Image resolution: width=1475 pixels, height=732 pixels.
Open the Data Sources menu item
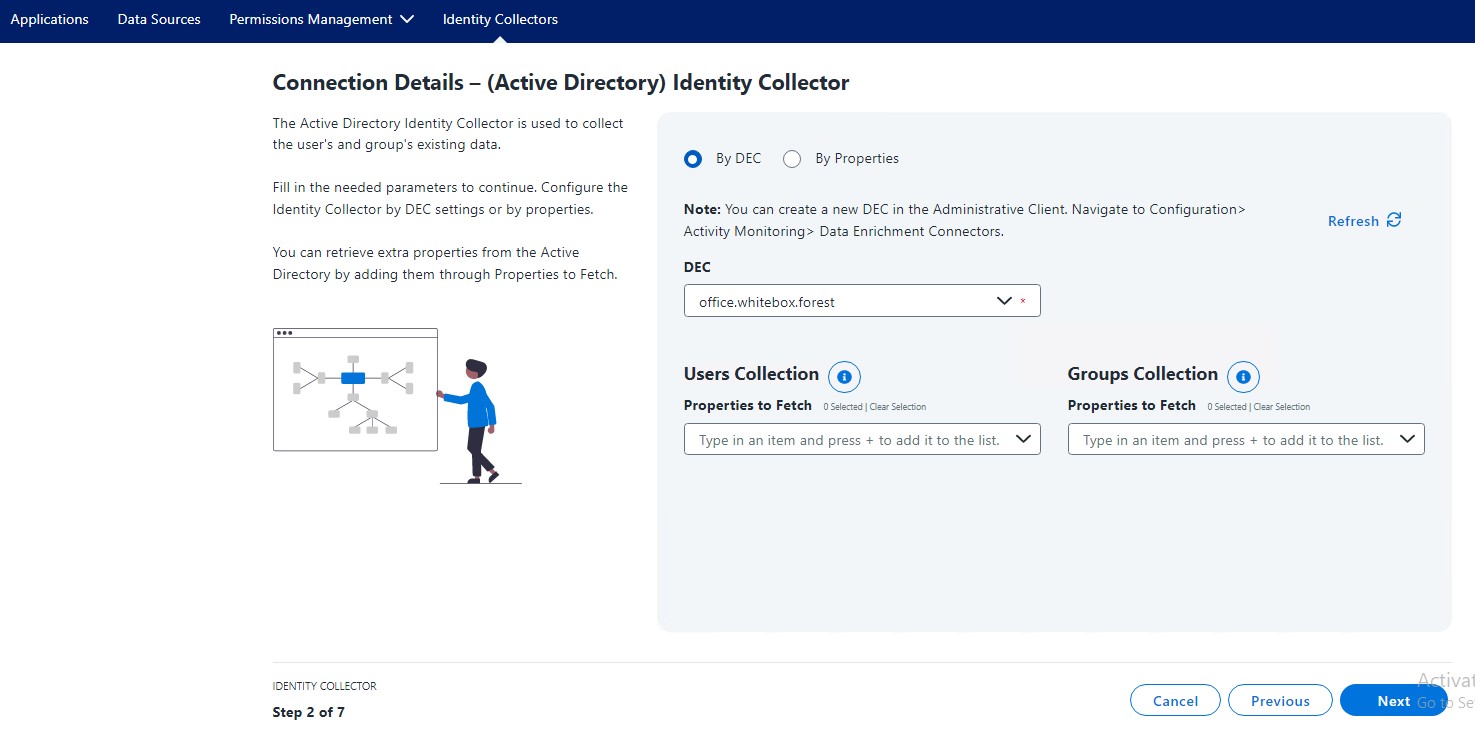[x=158, y=19]
